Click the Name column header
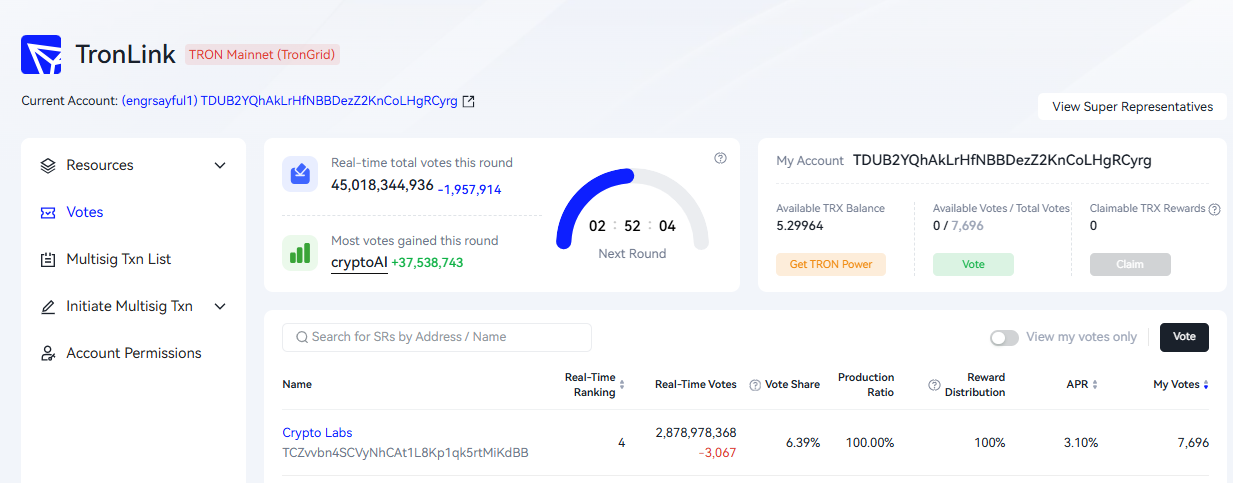This screenshot has width=1233, height=483. click(297, 385)
